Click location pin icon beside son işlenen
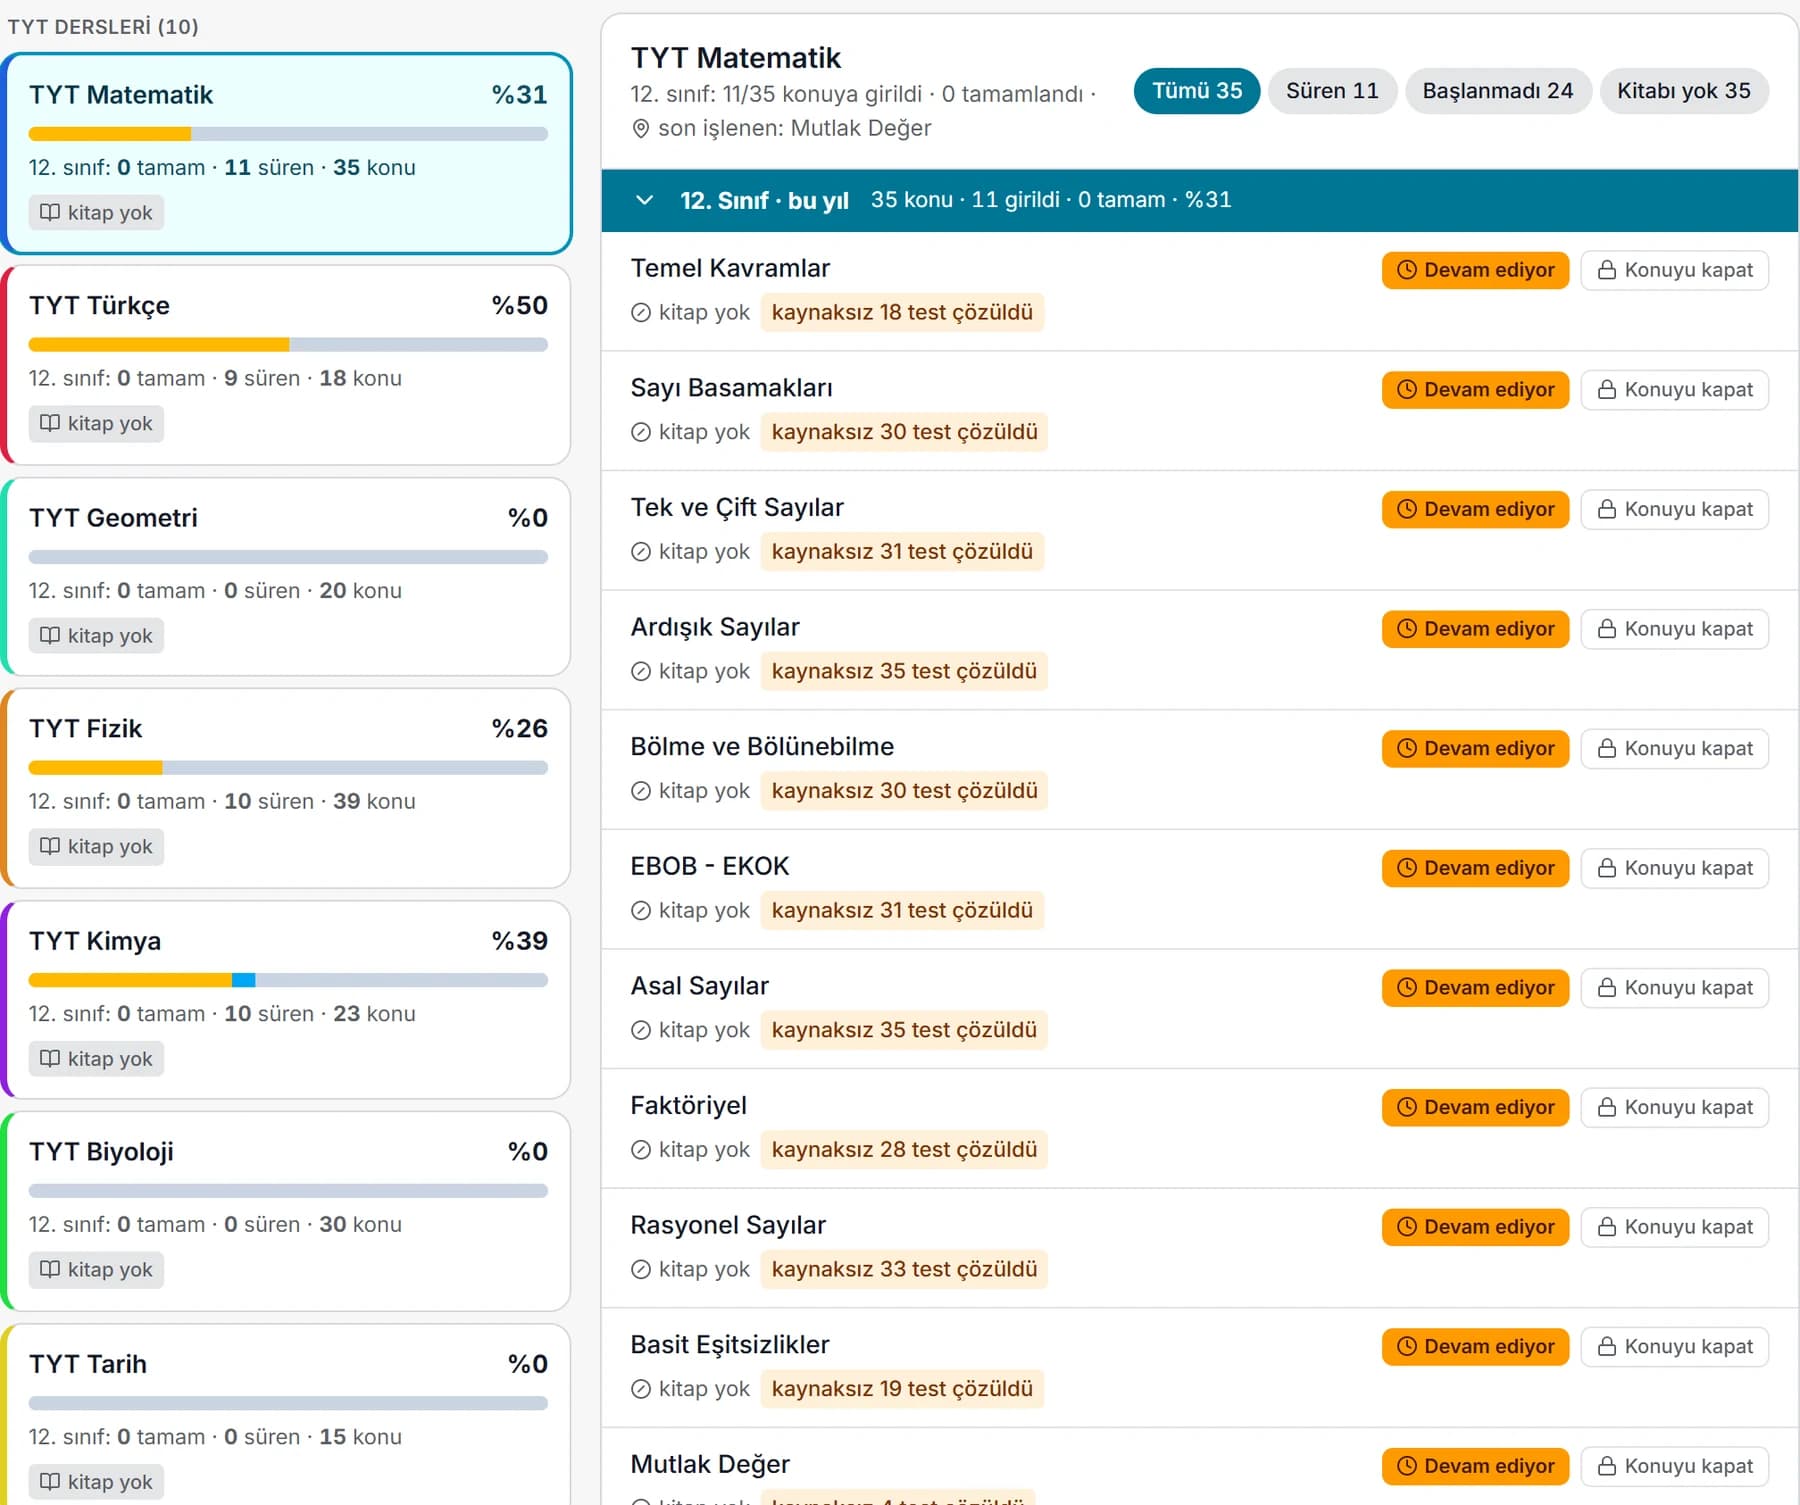The image size is (1800, 1505). [x=641, y=128]
